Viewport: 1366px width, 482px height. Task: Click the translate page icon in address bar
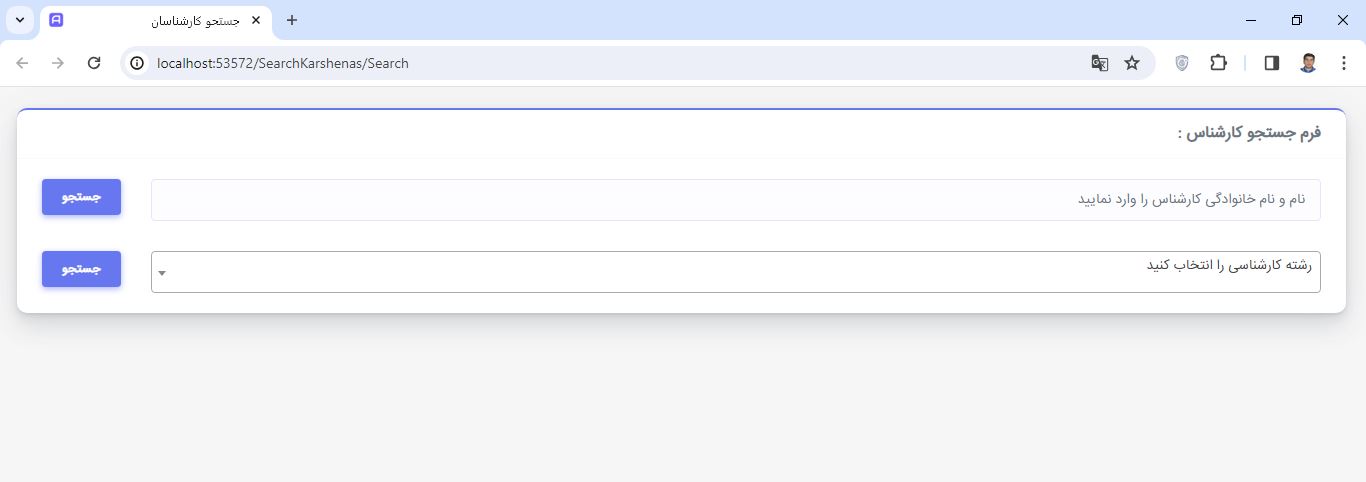click(x=1099, y=63)
